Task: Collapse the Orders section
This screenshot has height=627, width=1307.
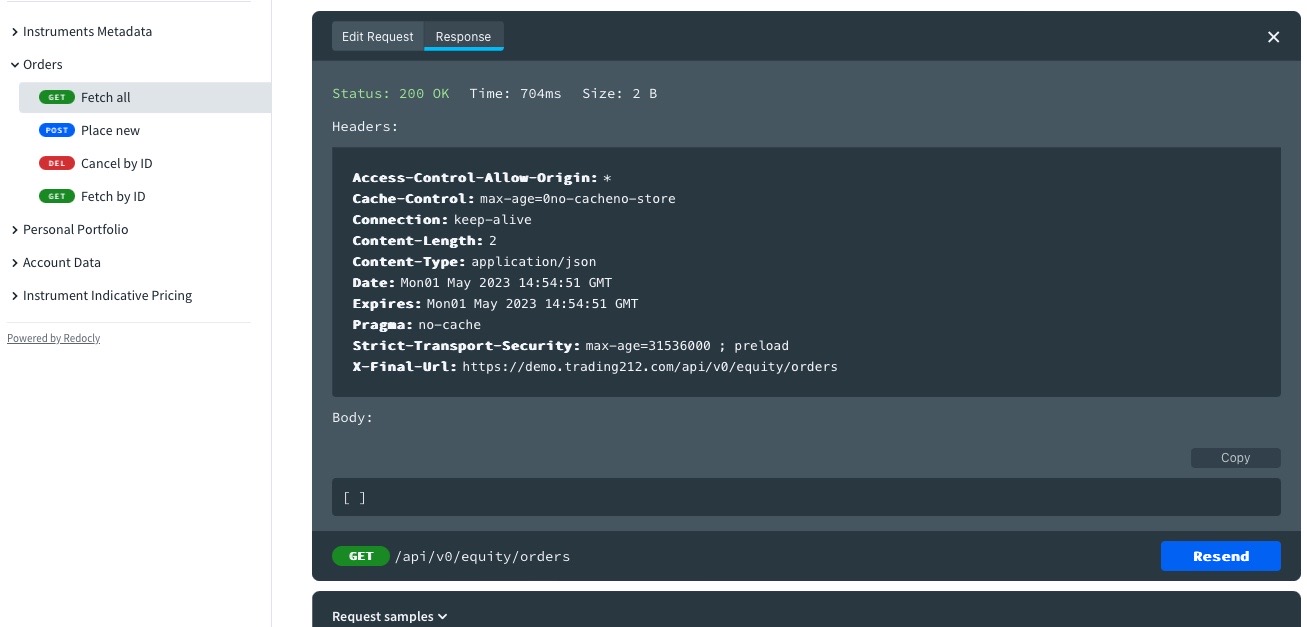Action: click(x=42, y=64)
